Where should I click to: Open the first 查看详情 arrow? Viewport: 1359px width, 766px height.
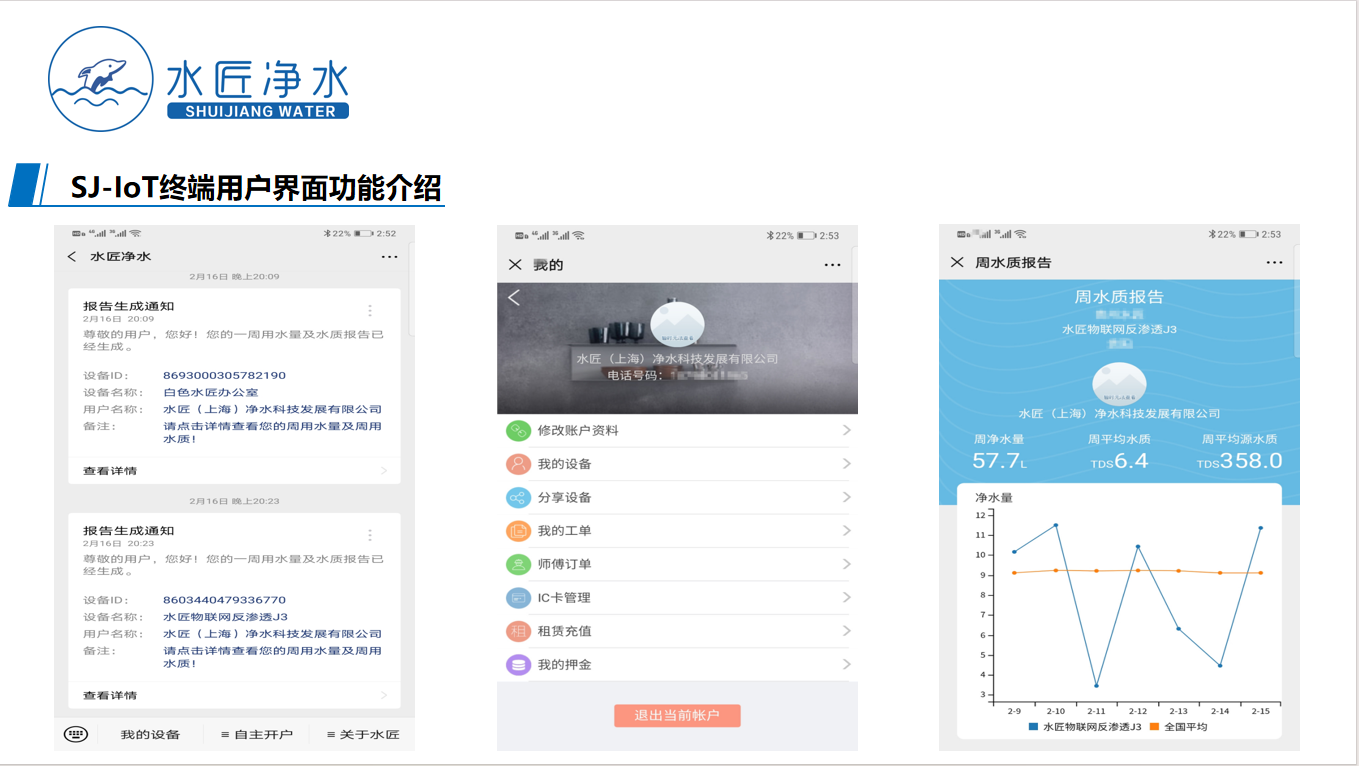point(384,471)
